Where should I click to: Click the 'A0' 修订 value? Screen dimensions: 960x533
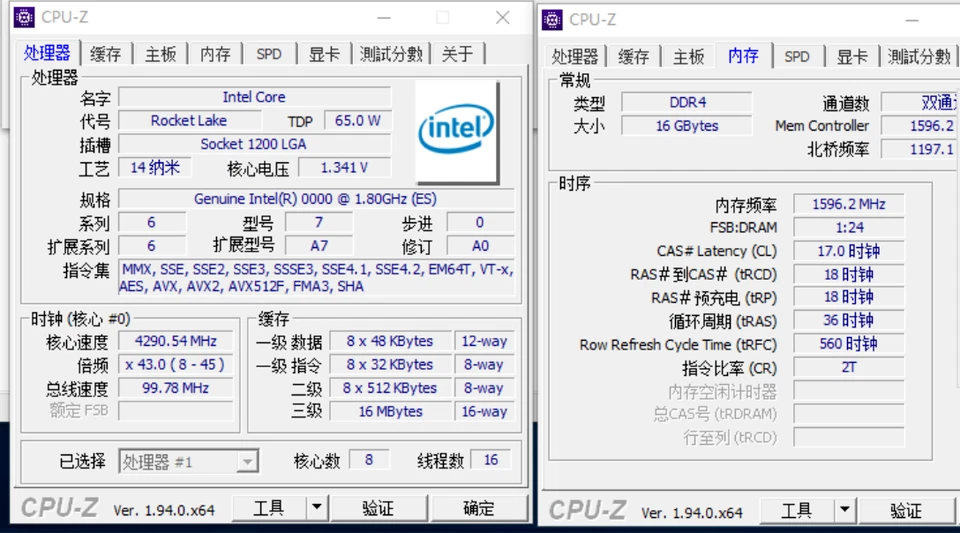(480, 246)
